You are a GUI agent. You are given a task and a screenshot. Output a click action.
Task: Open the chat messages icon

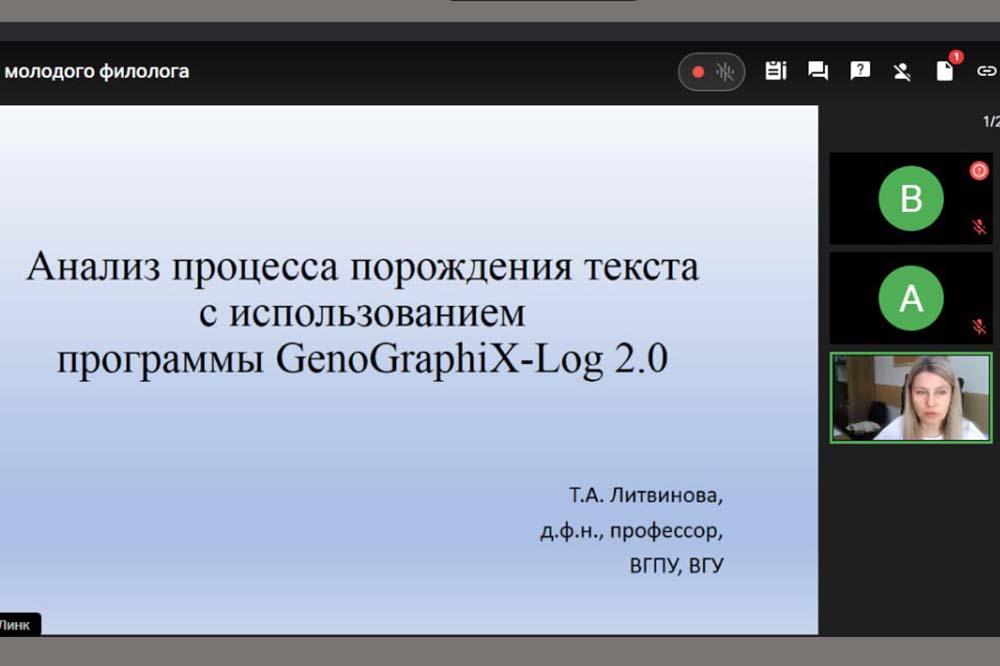click(x=818, y=71)
